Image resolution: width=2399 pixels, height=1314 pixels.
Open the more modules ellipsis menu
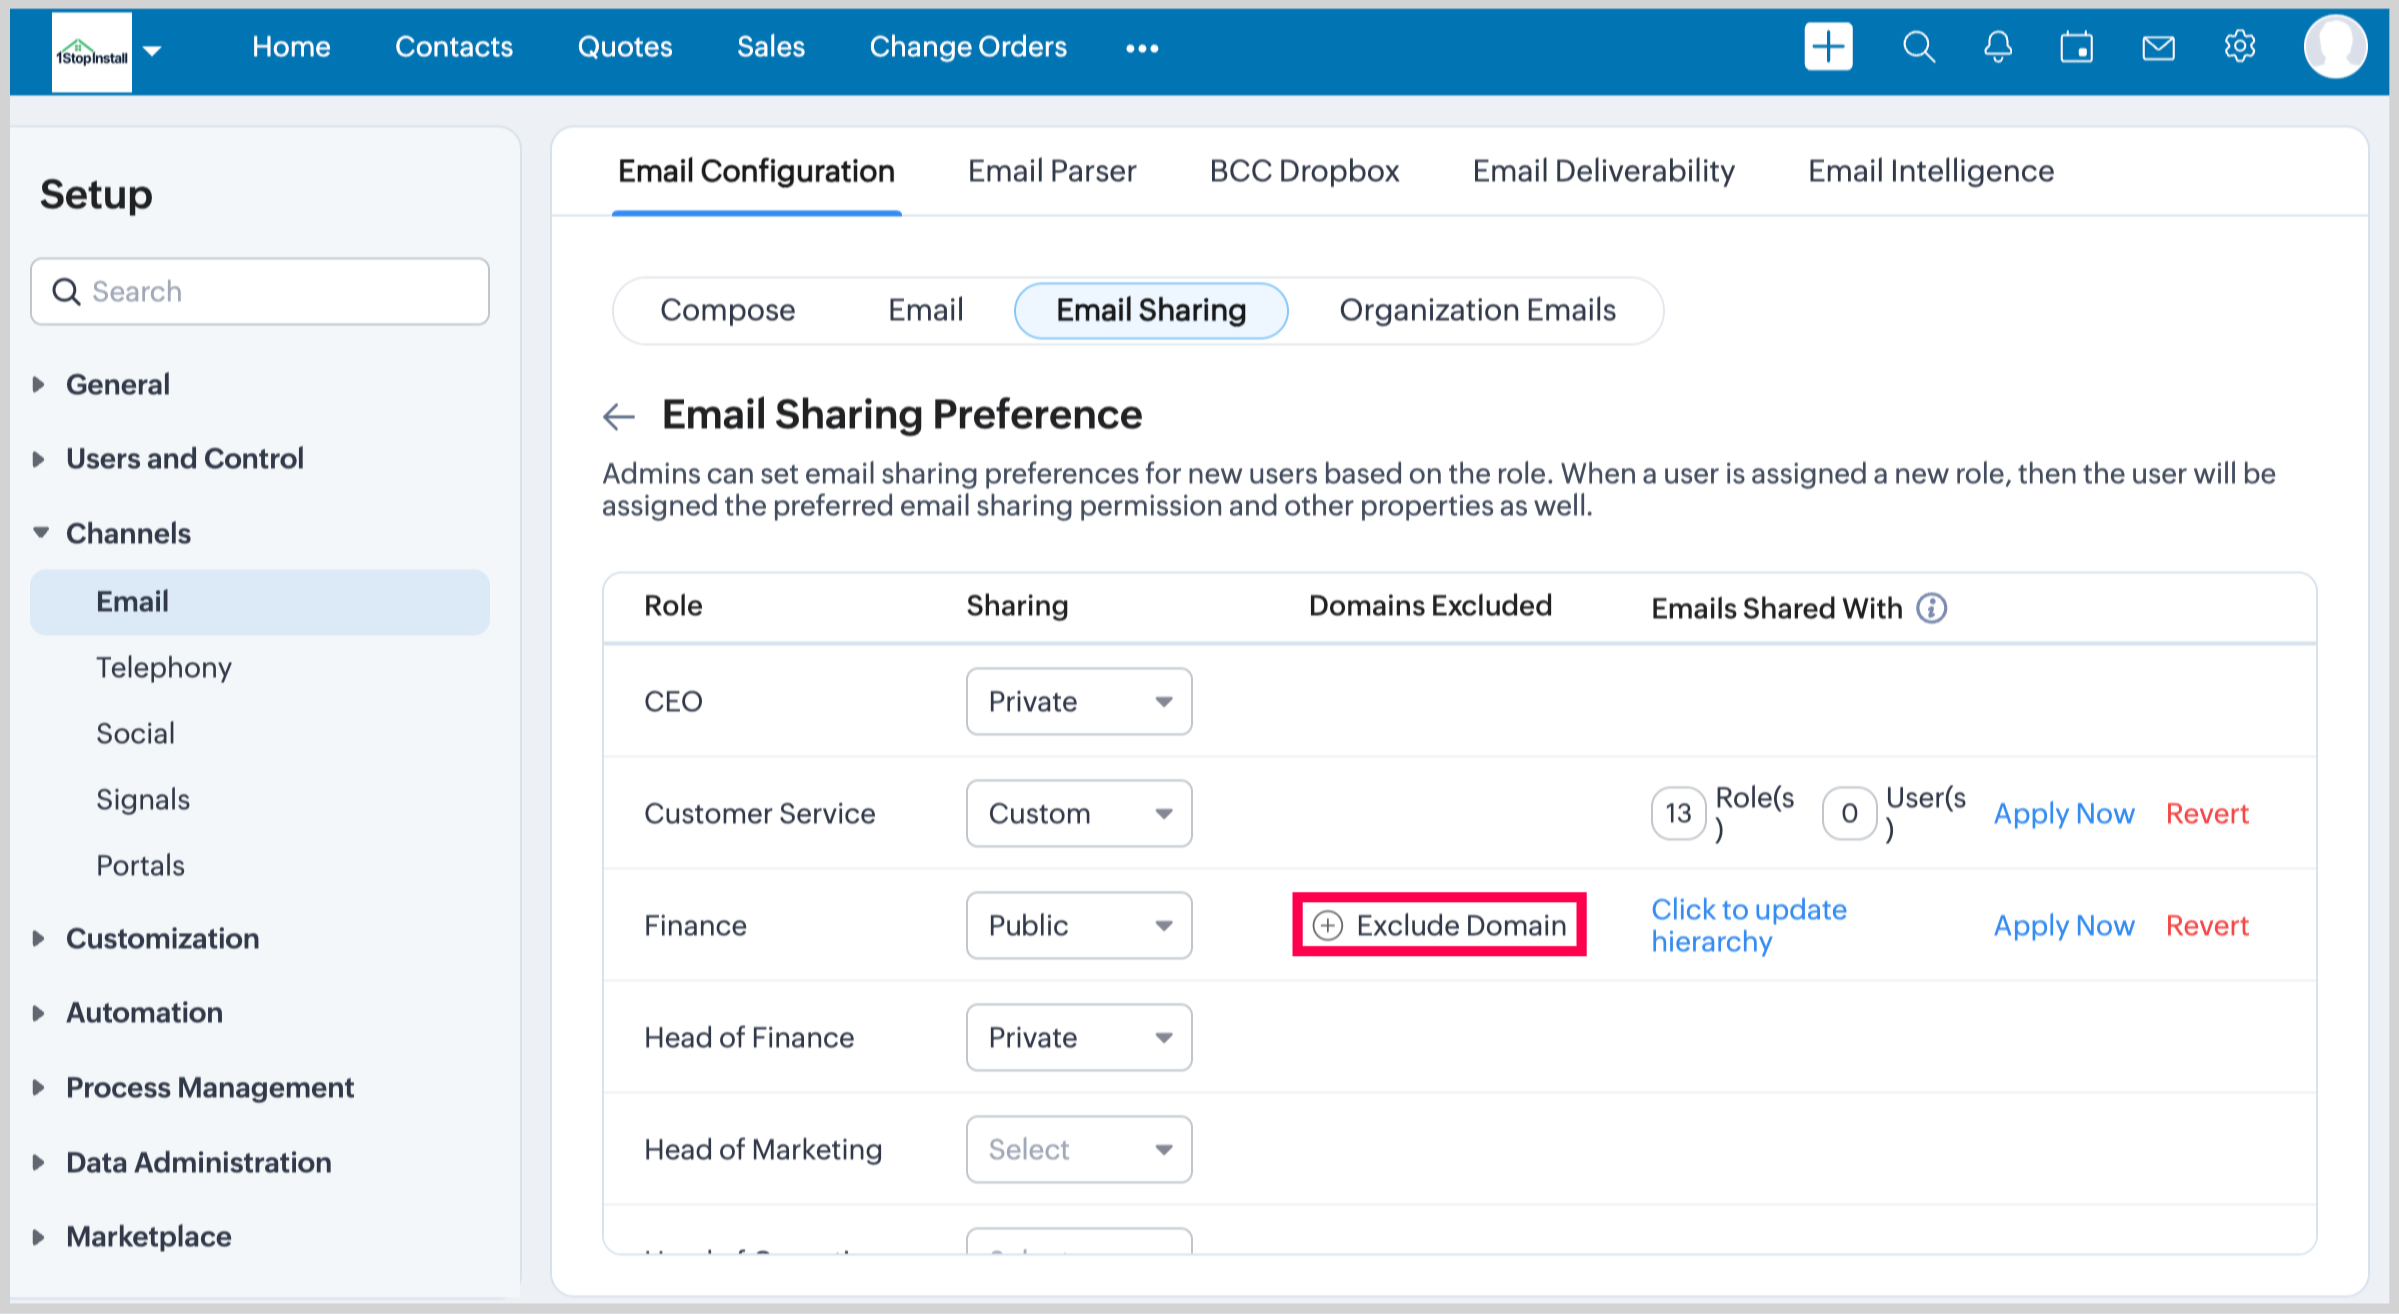[1141, 48]
